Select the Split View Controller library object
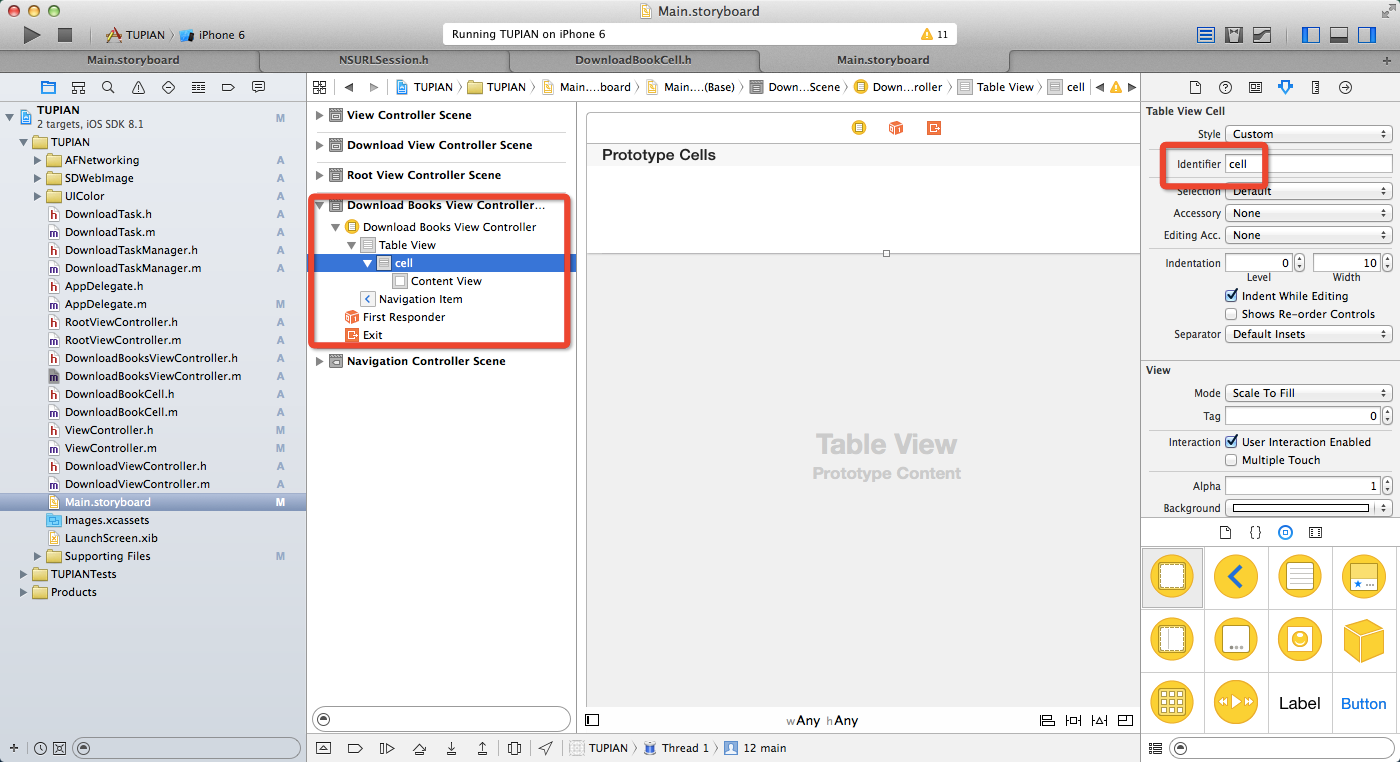Image resolution: width=1400 pixels, height=762 pixels. (1173, 640)
